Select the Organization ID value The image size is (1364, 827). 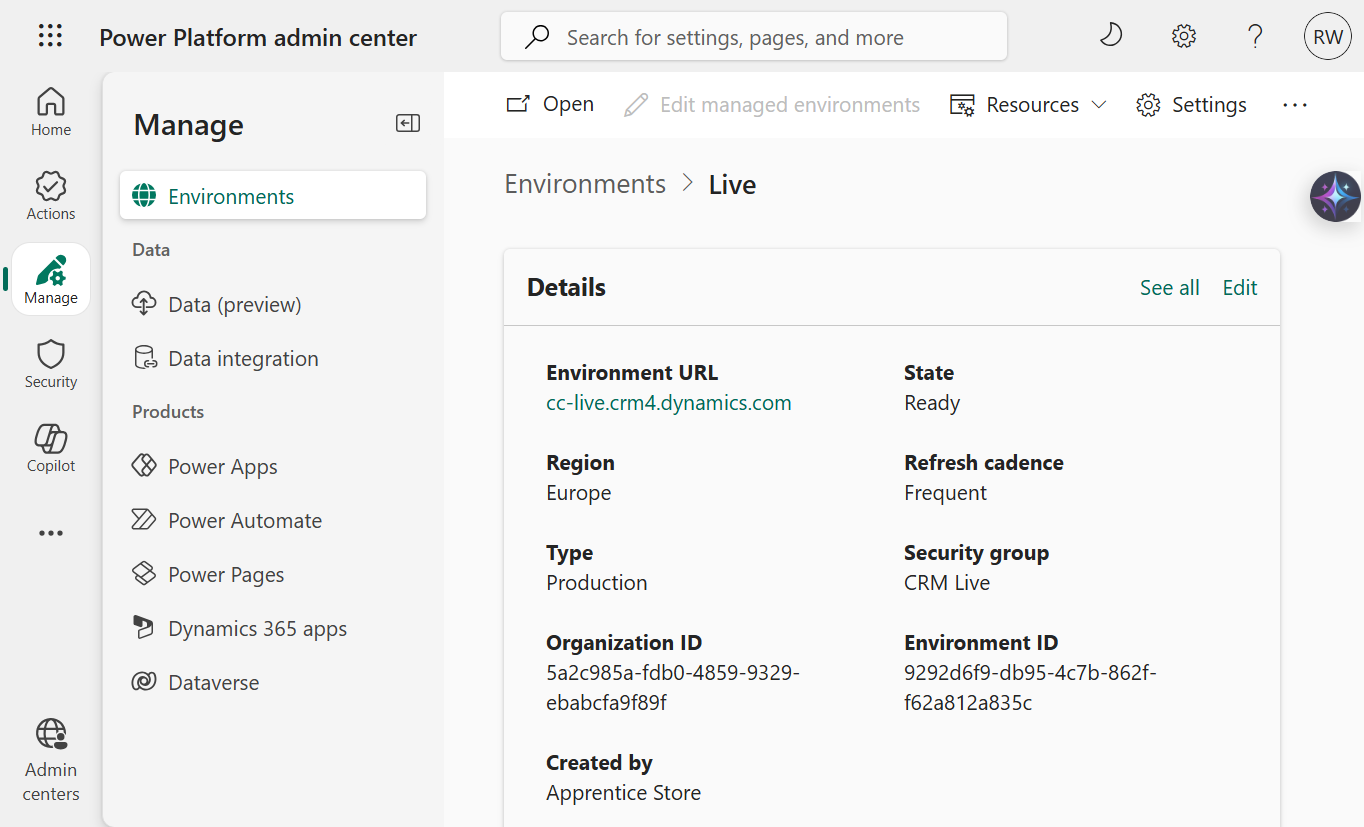pos(673,687)
